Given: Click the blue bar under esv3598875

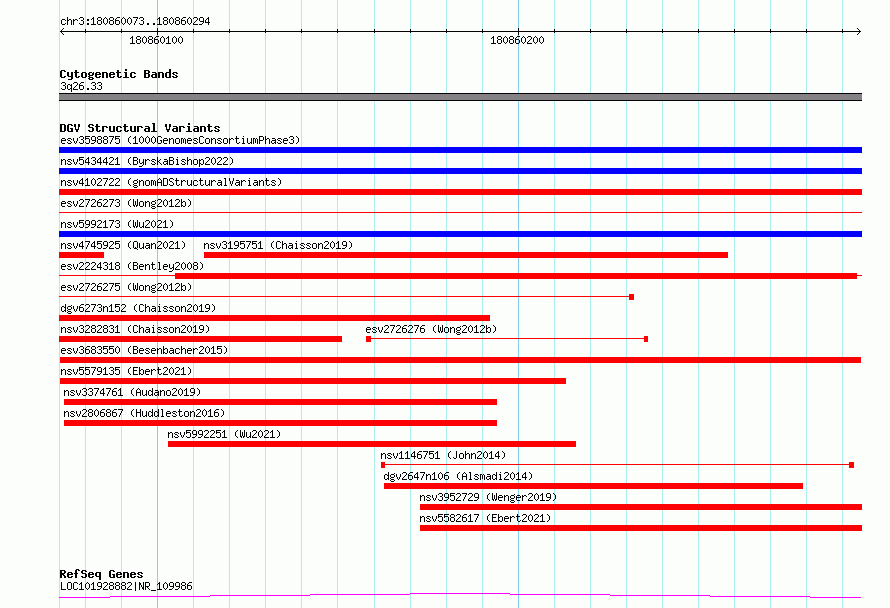Looking at the screenshot, I should point(460,150).
